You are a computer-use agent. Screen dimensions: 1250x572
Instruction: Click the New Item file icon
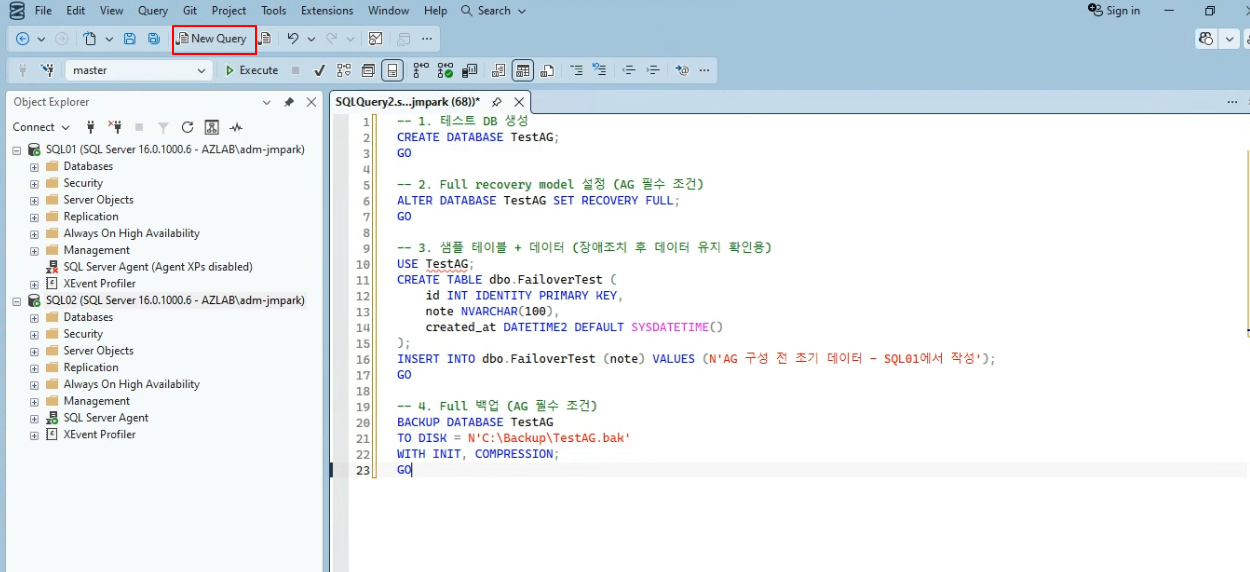click(90, 39)
